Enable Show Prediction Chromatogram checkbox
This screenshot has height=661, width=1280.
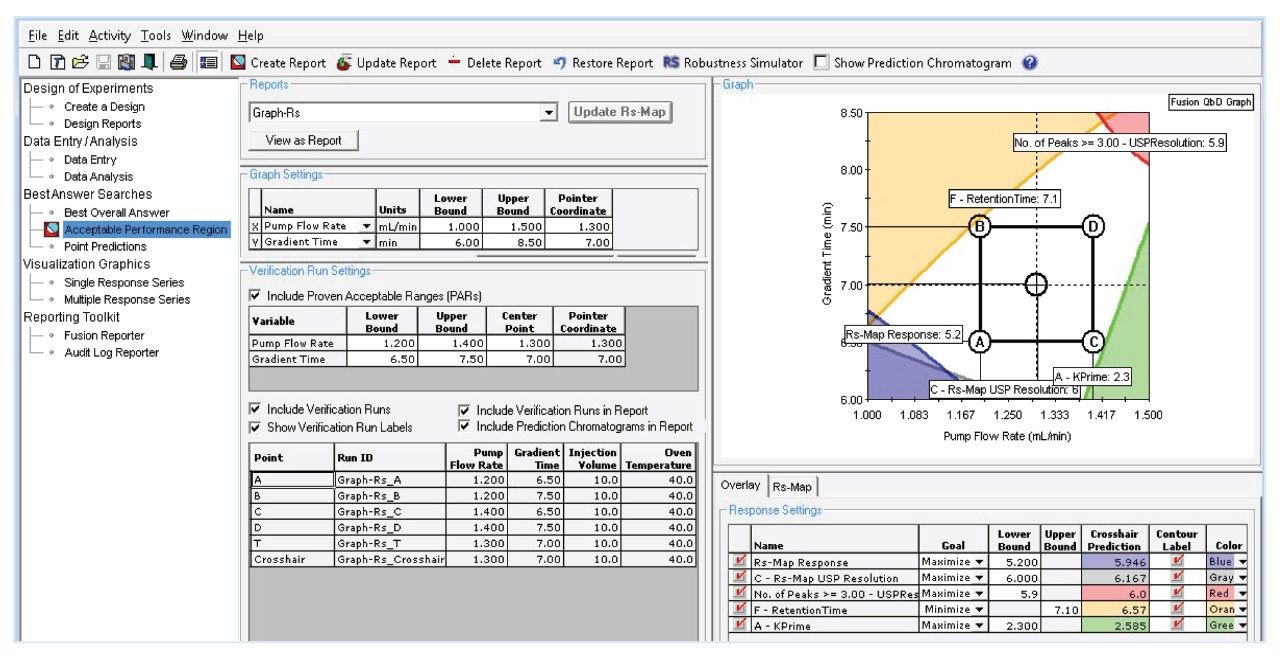coord(821,63)
